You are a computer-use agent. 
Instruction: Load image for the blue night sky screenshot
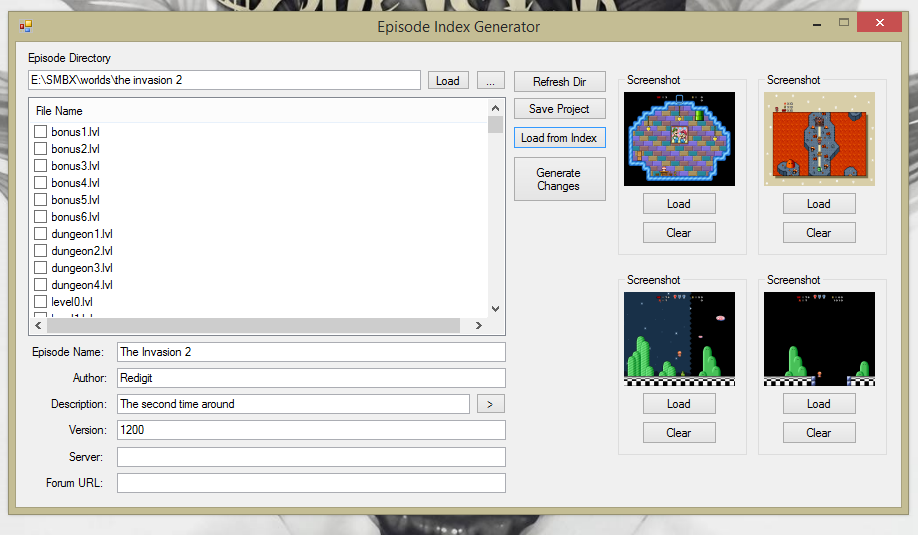[x=679, y=404]
